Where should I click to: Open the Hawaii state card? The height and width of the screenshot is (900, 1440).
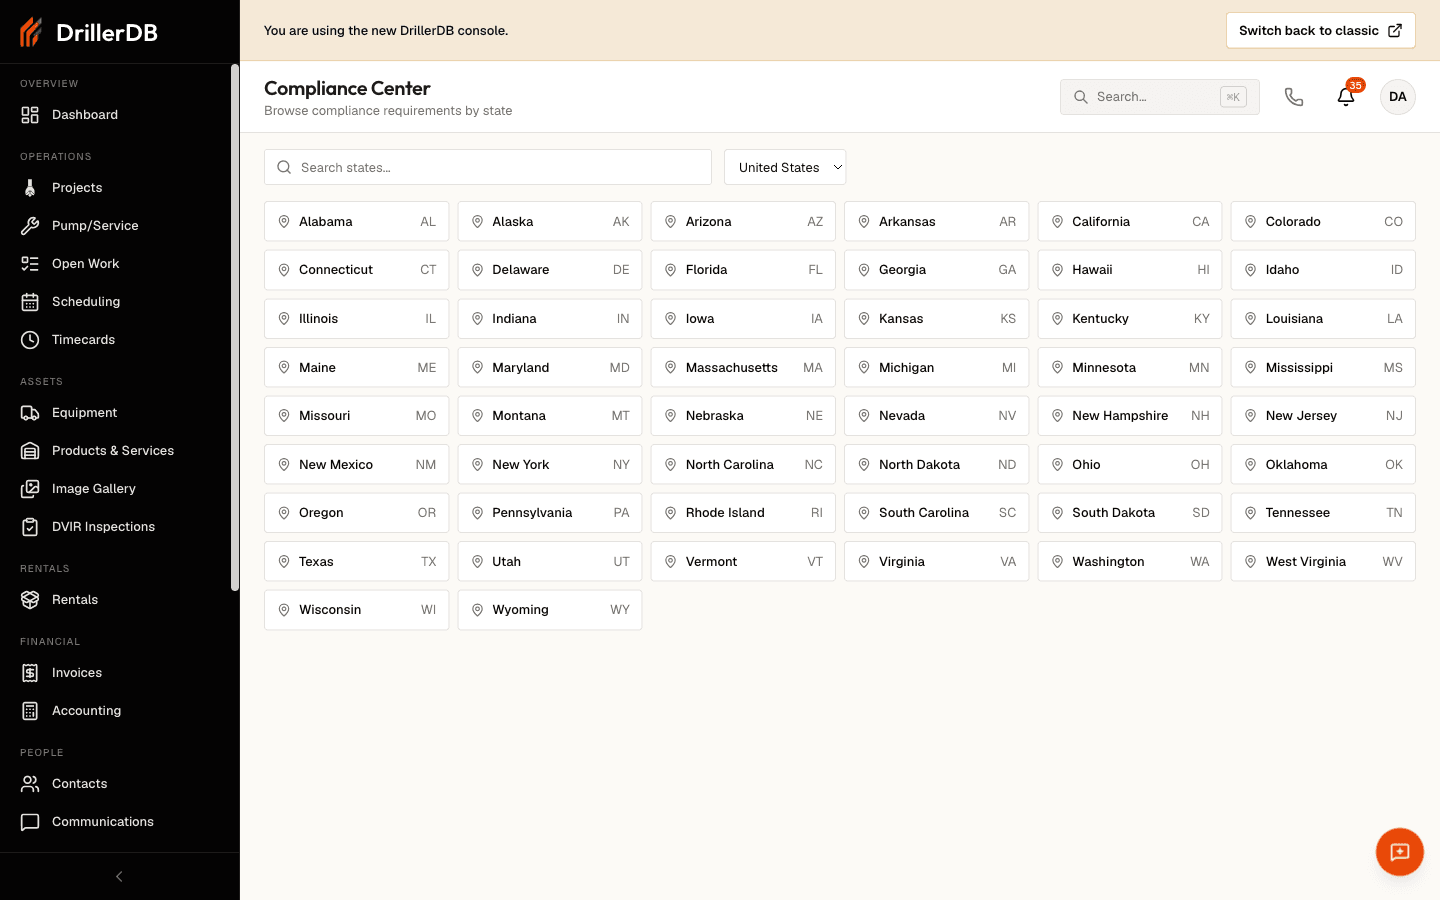coord(1130,270)
